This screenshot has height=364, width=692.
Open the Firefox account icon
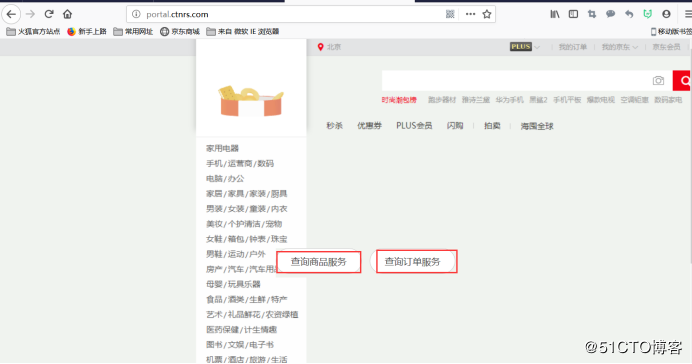coord(666,14)
